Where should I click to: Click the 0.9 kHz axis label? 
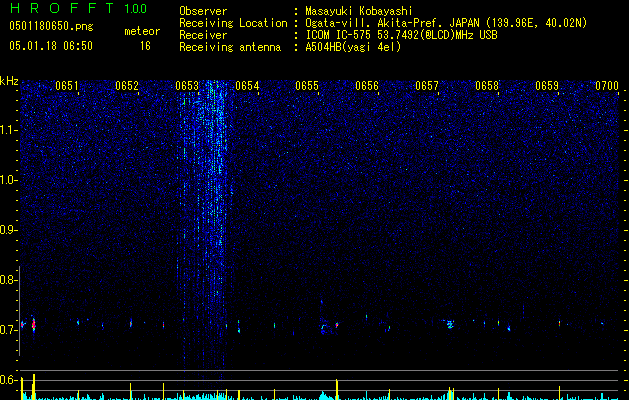[x=8, y=230]
